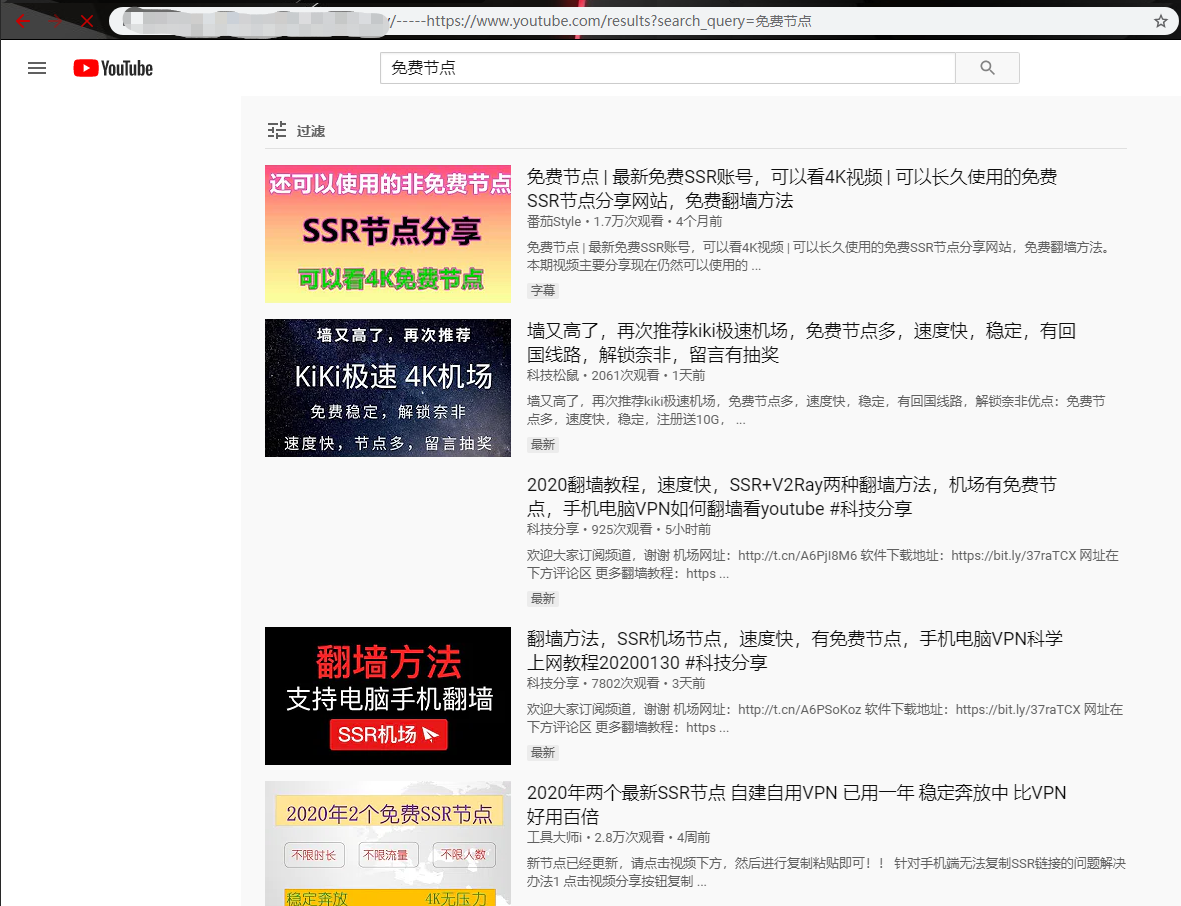The width and height of the screenshot is (1181, 906).
Task: Click description with link http://t.cn/A6PjI8M6
Action: [822, 564]
